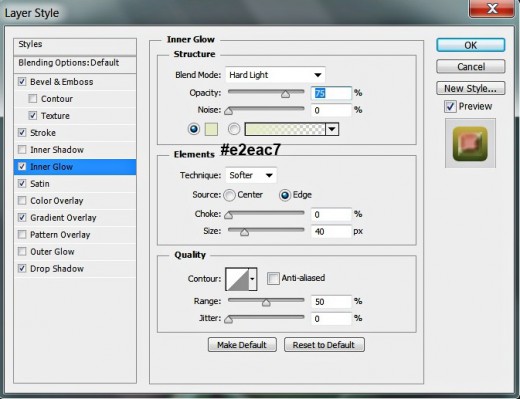
Task: Select the solid color radio button
Action: (194, 129)
